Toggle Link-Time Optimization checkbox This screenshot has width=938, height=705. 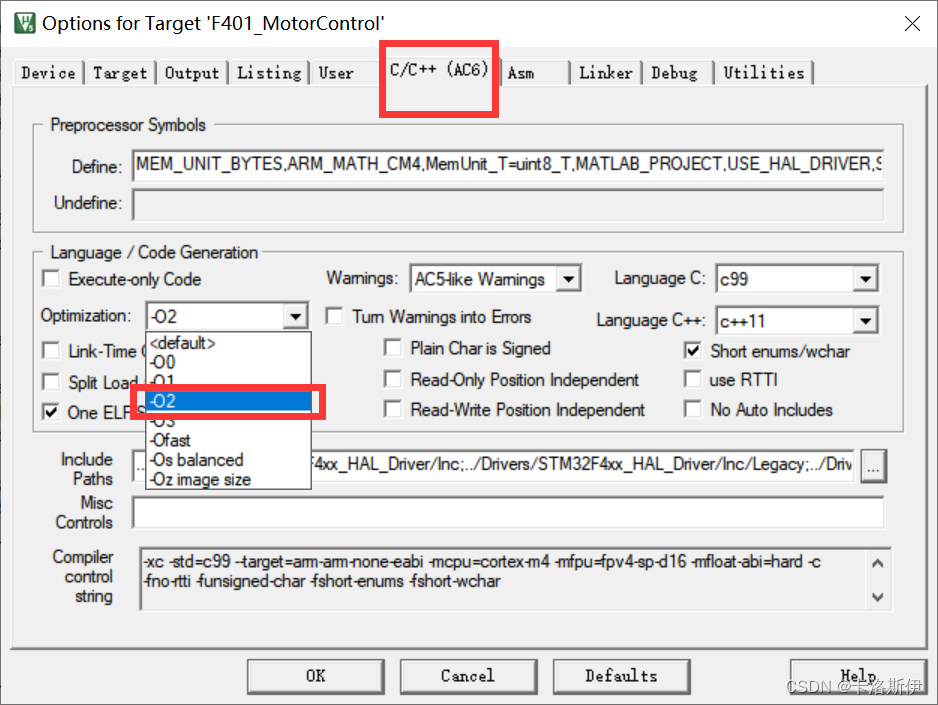point(51,350)
